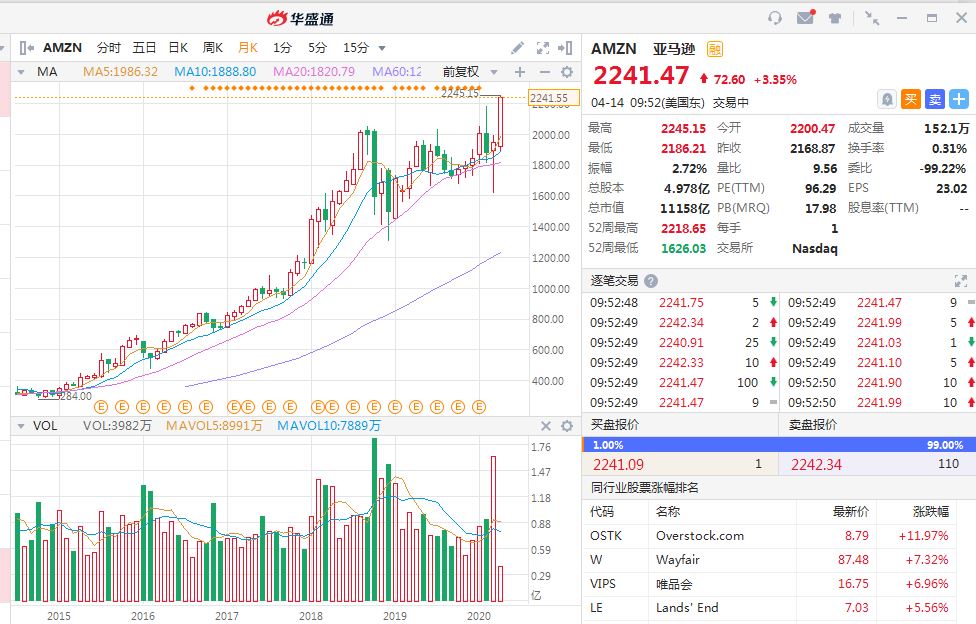Set a price alert with the bell icon
This screenshot has width=976, height=624.
click(x=886, y=99)
